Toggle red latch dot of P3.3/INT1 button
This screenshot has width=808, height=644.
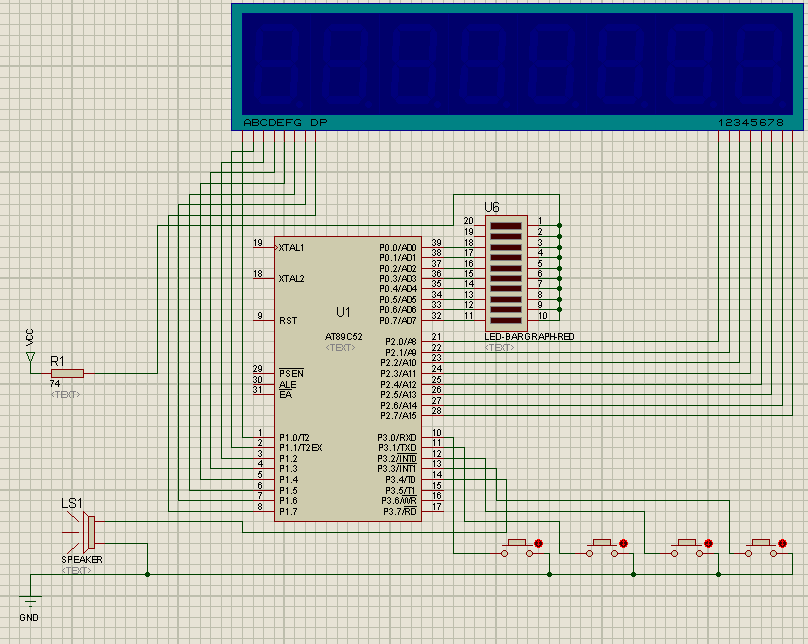tap(783, 543)
